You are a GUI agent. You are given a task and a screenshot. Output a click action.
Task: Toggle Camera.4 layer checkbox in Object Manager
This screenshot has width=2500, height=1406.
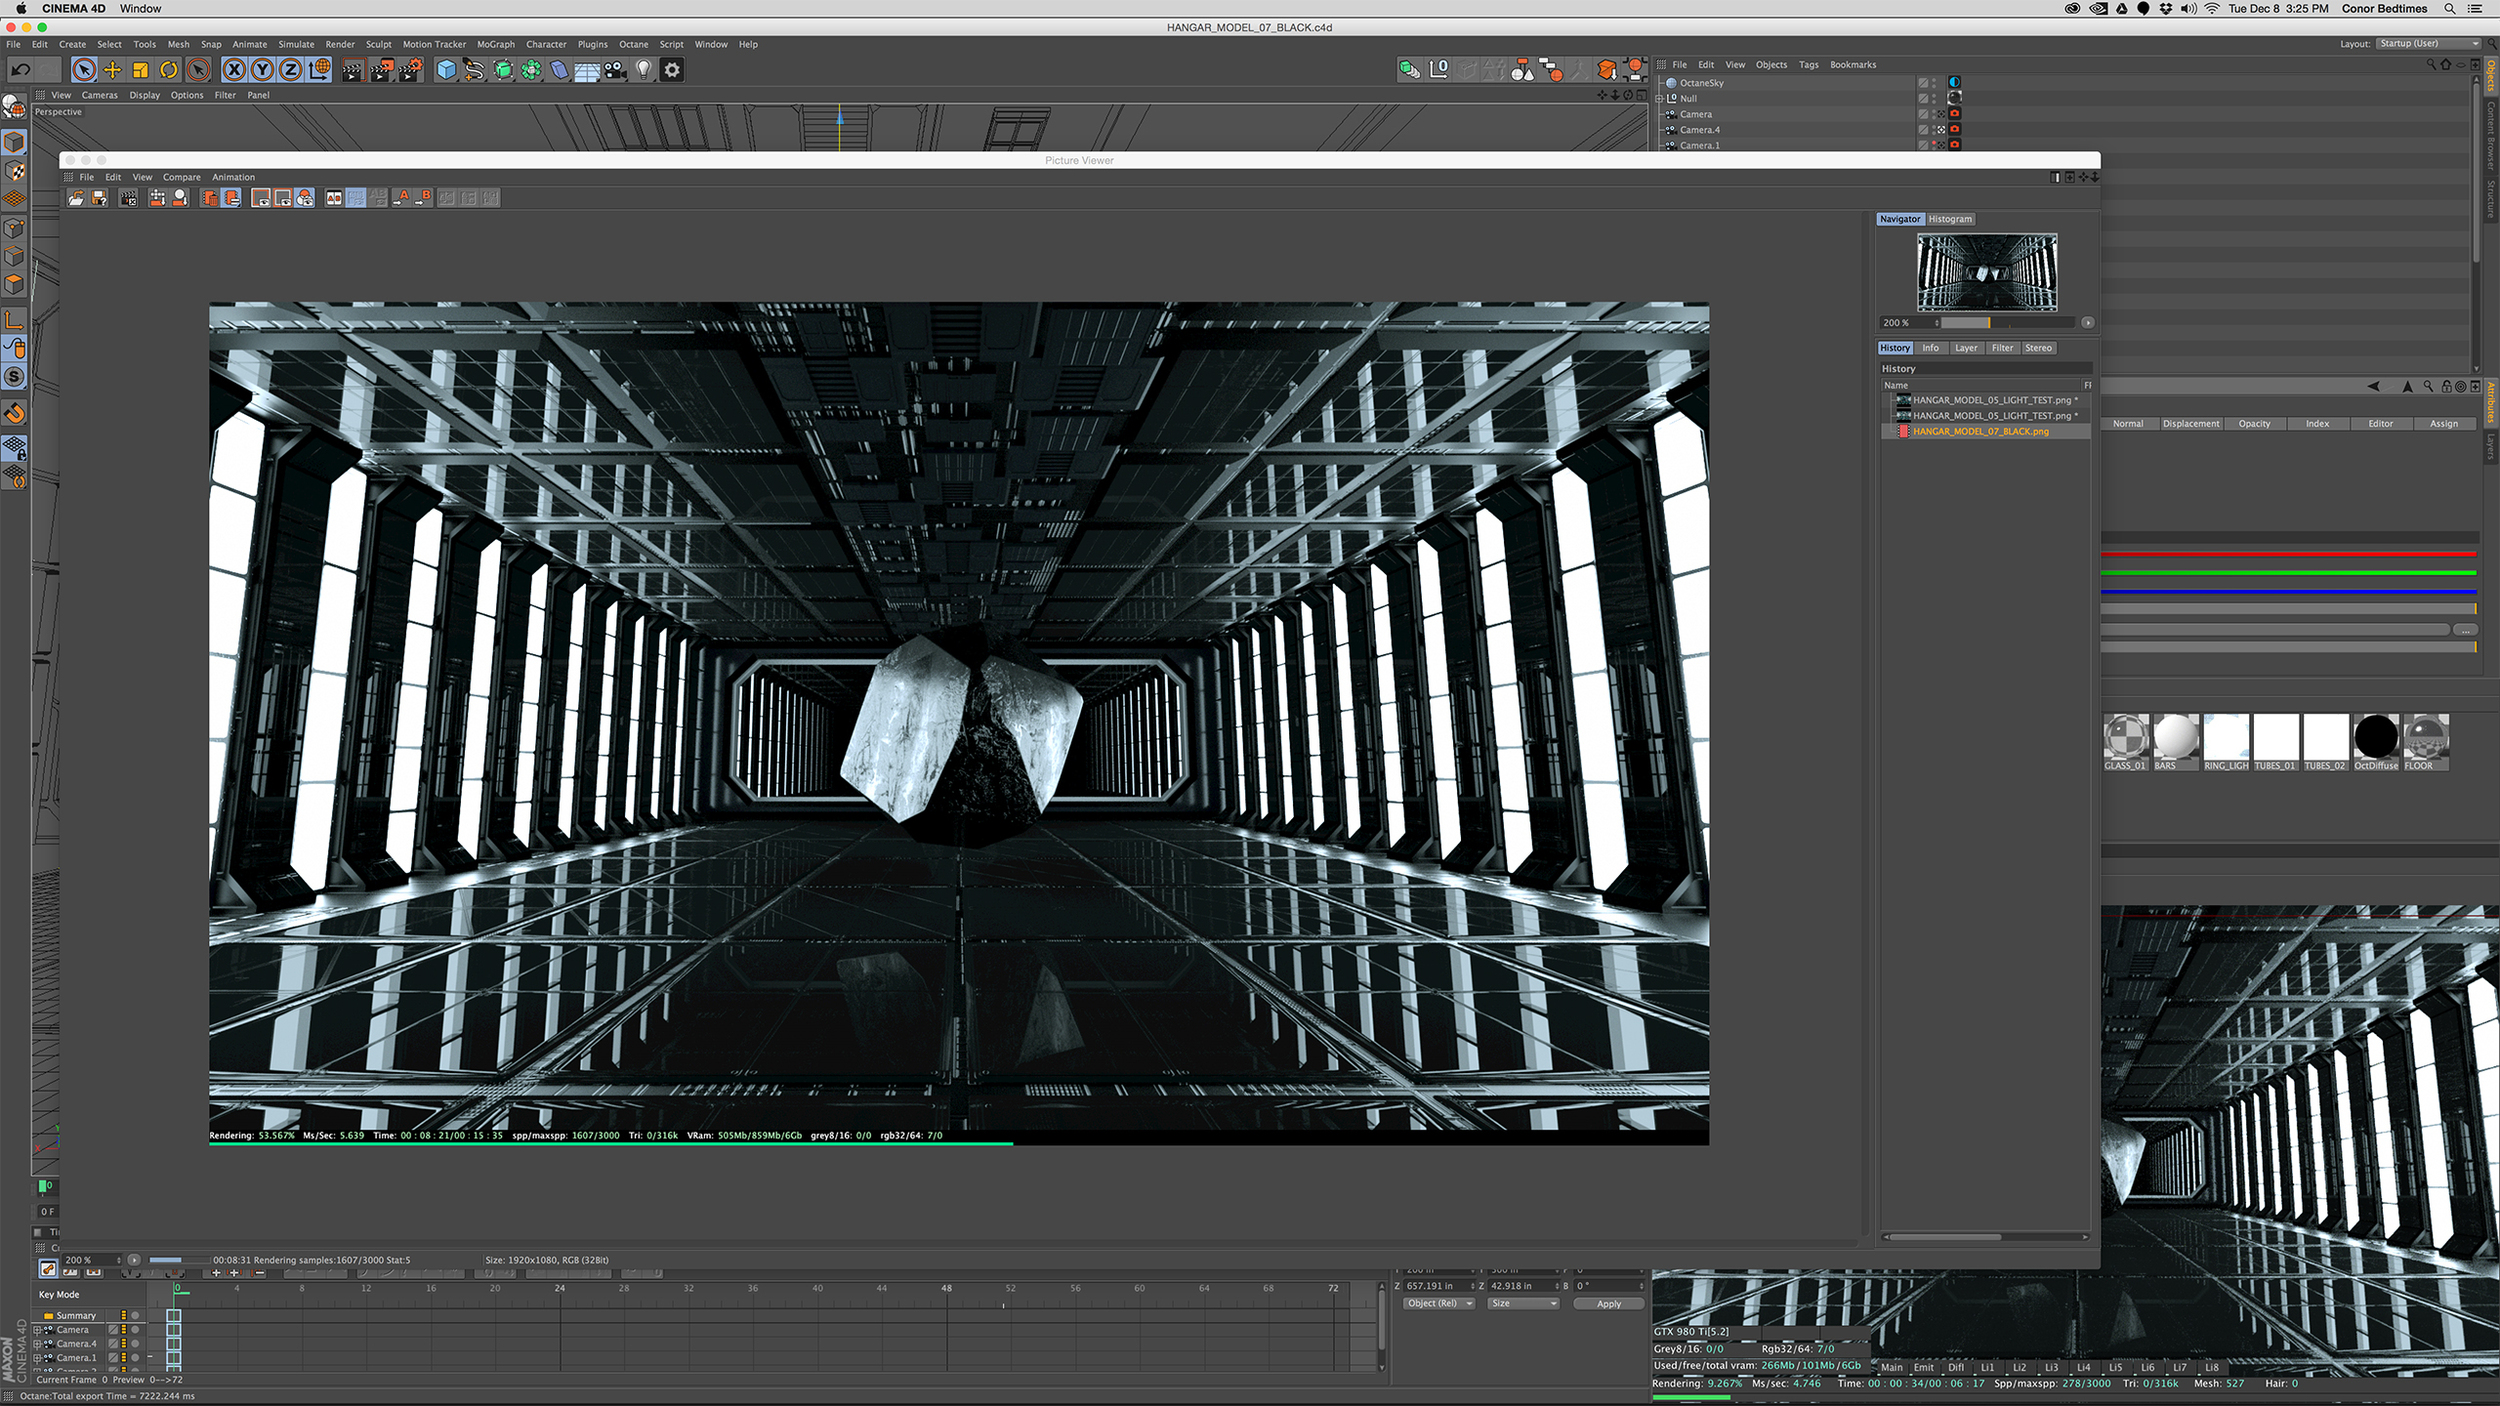coord(1922,129)
